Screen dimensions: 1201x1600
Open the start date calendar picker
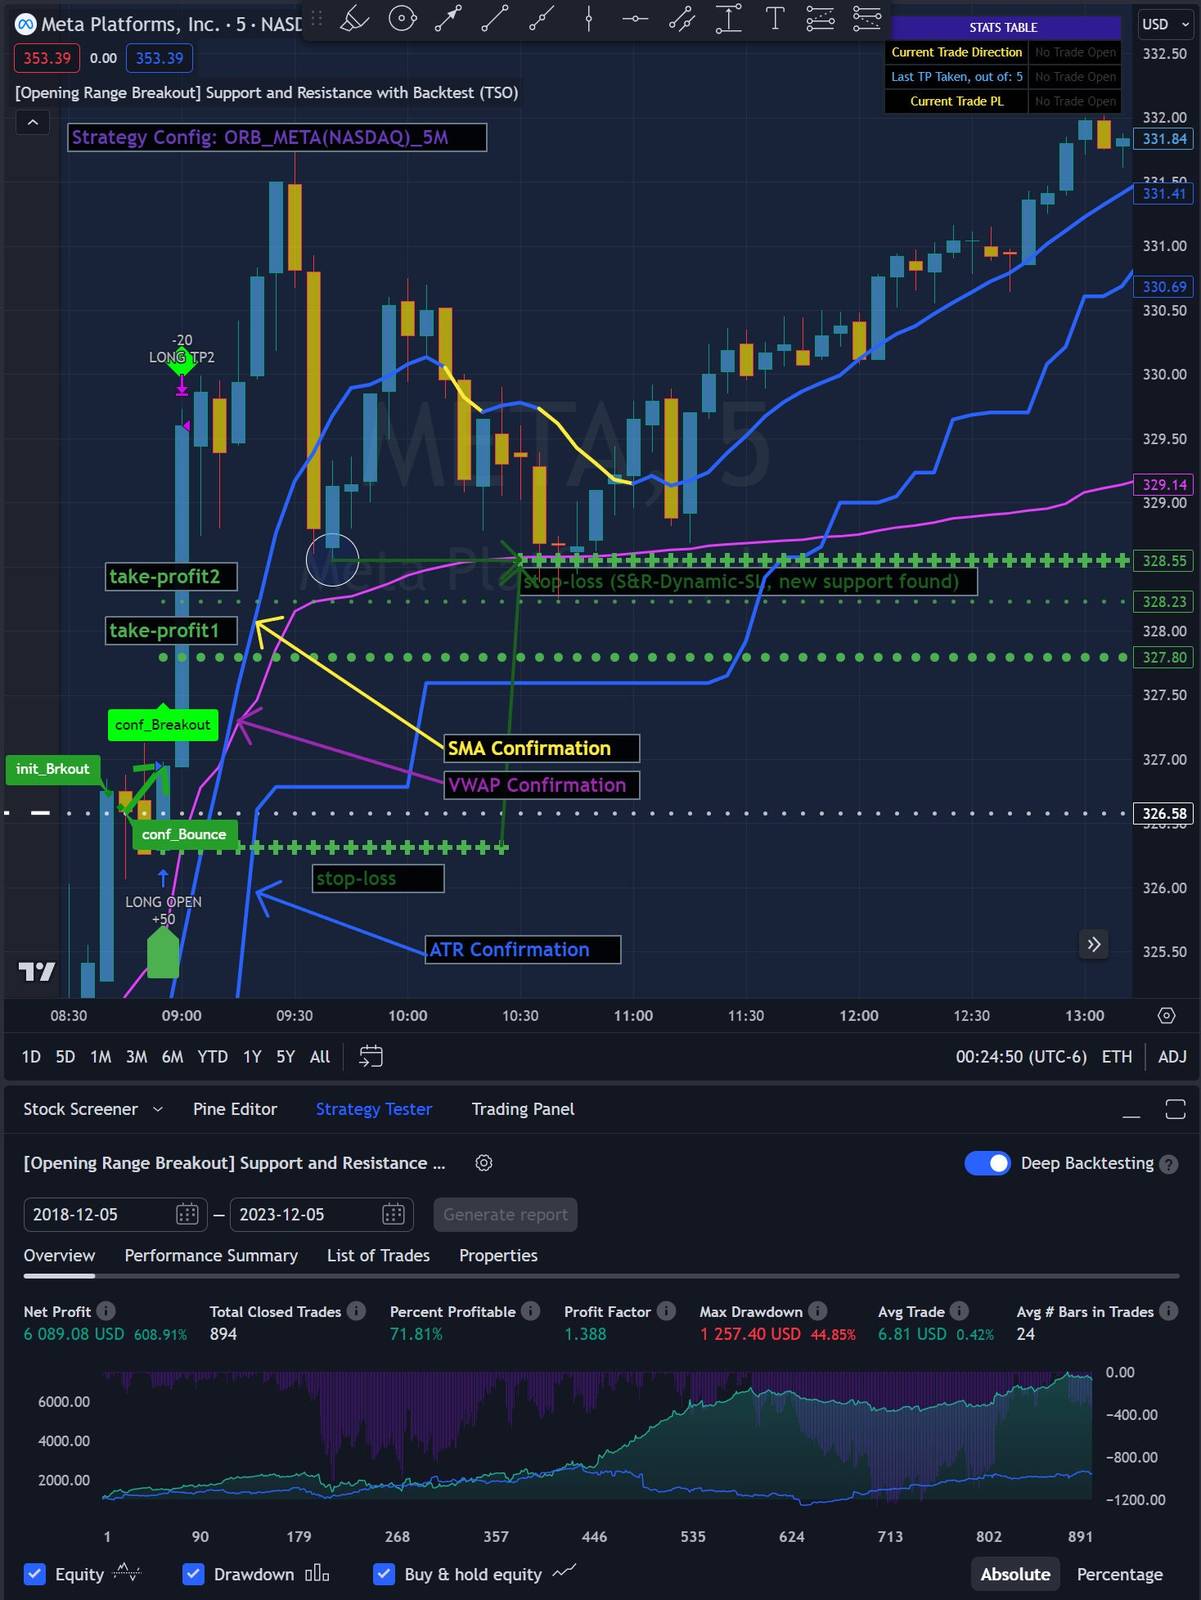click(x=187, y=1214)
